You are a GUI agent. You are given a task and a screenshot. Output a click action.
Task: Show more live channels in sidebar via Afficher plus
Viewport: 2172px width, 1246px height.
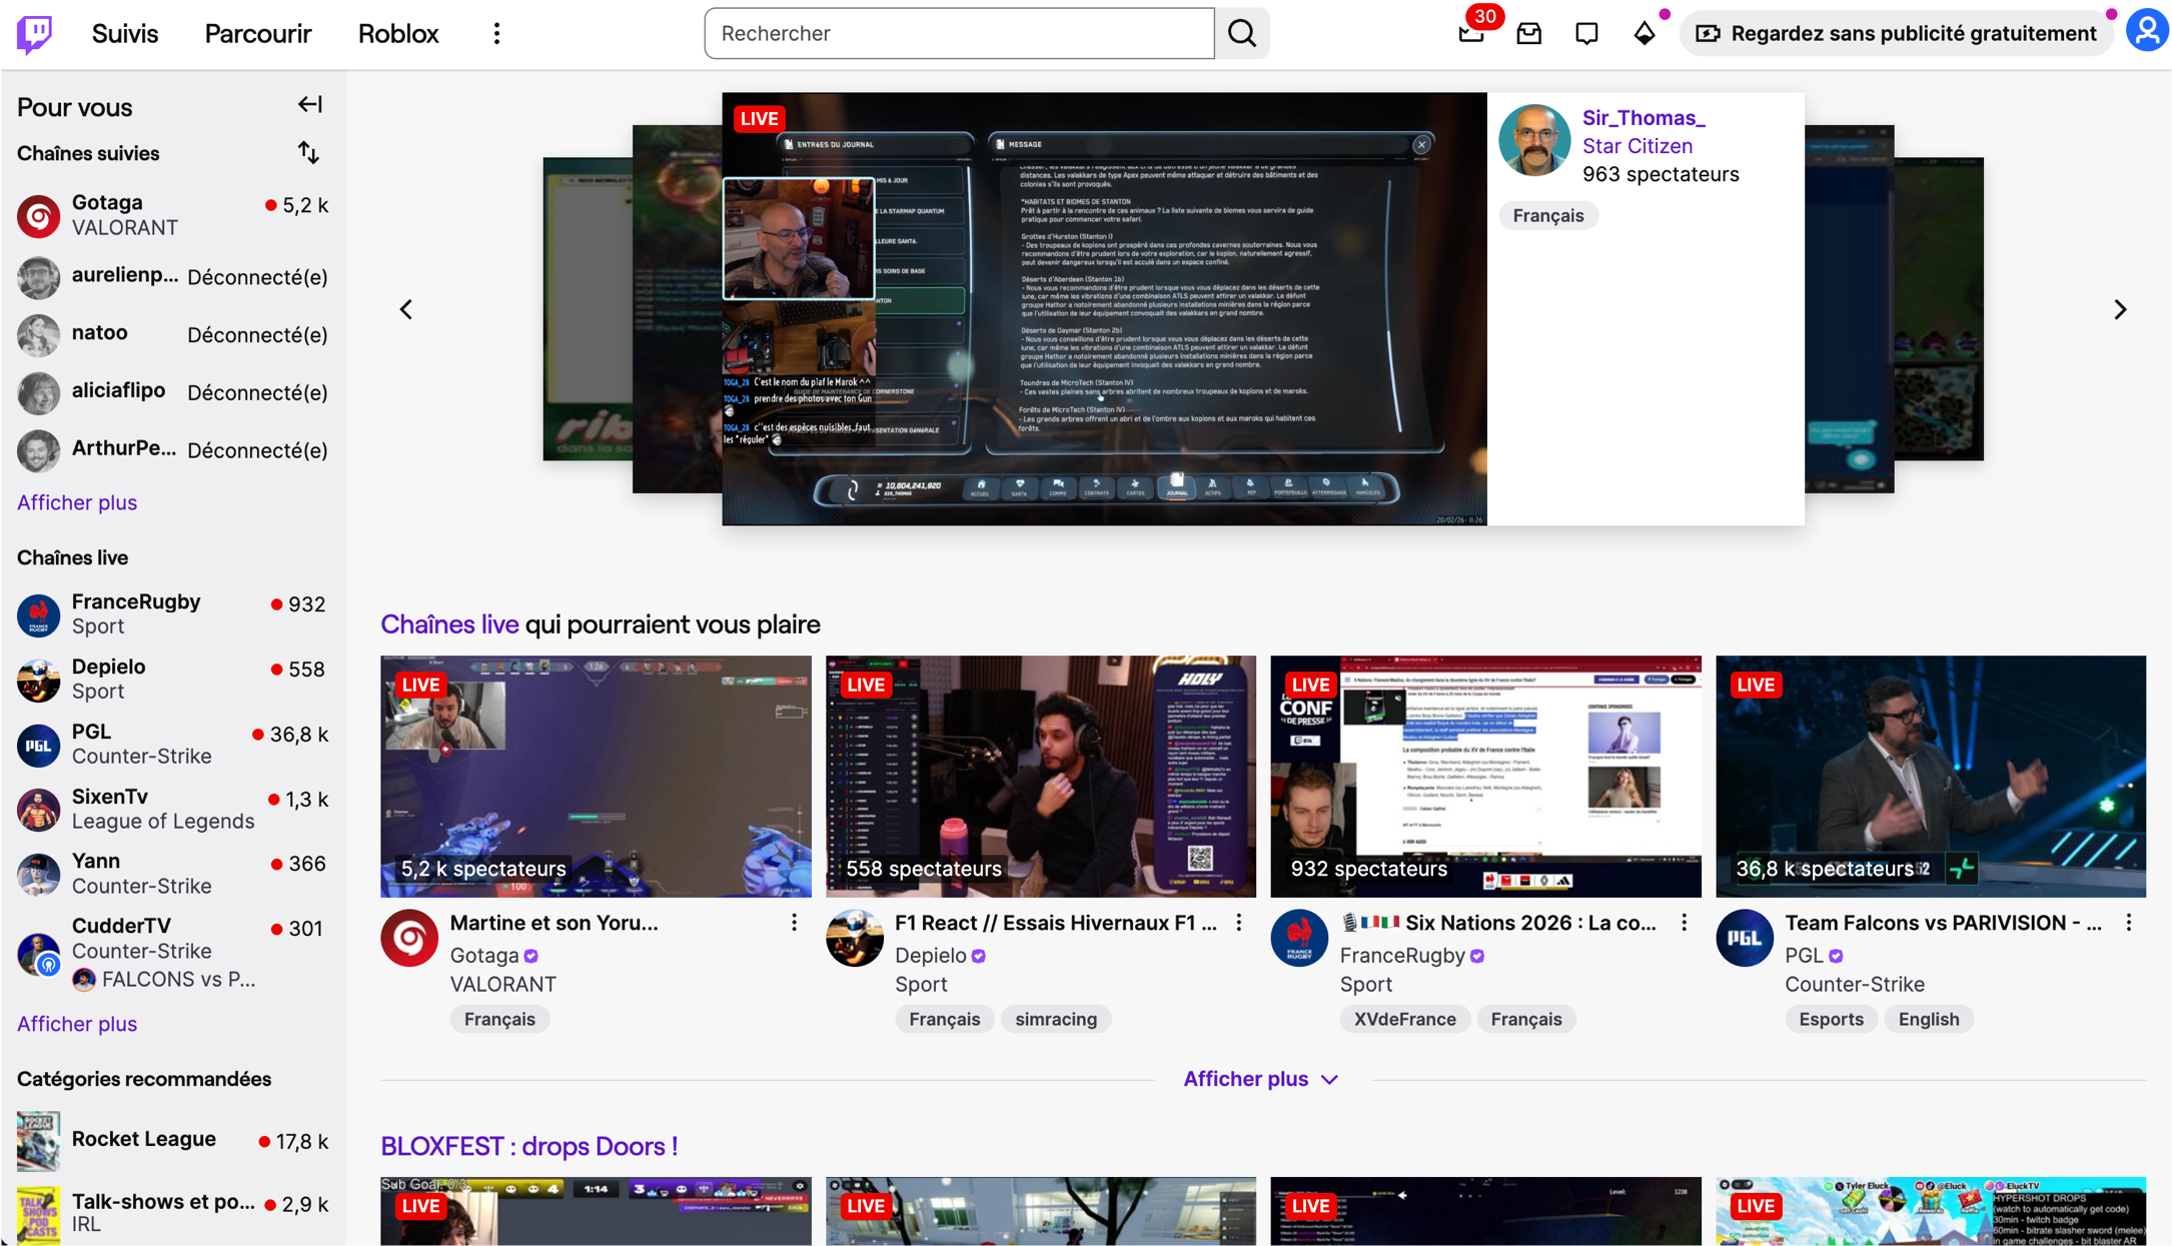pos(77,1023)
